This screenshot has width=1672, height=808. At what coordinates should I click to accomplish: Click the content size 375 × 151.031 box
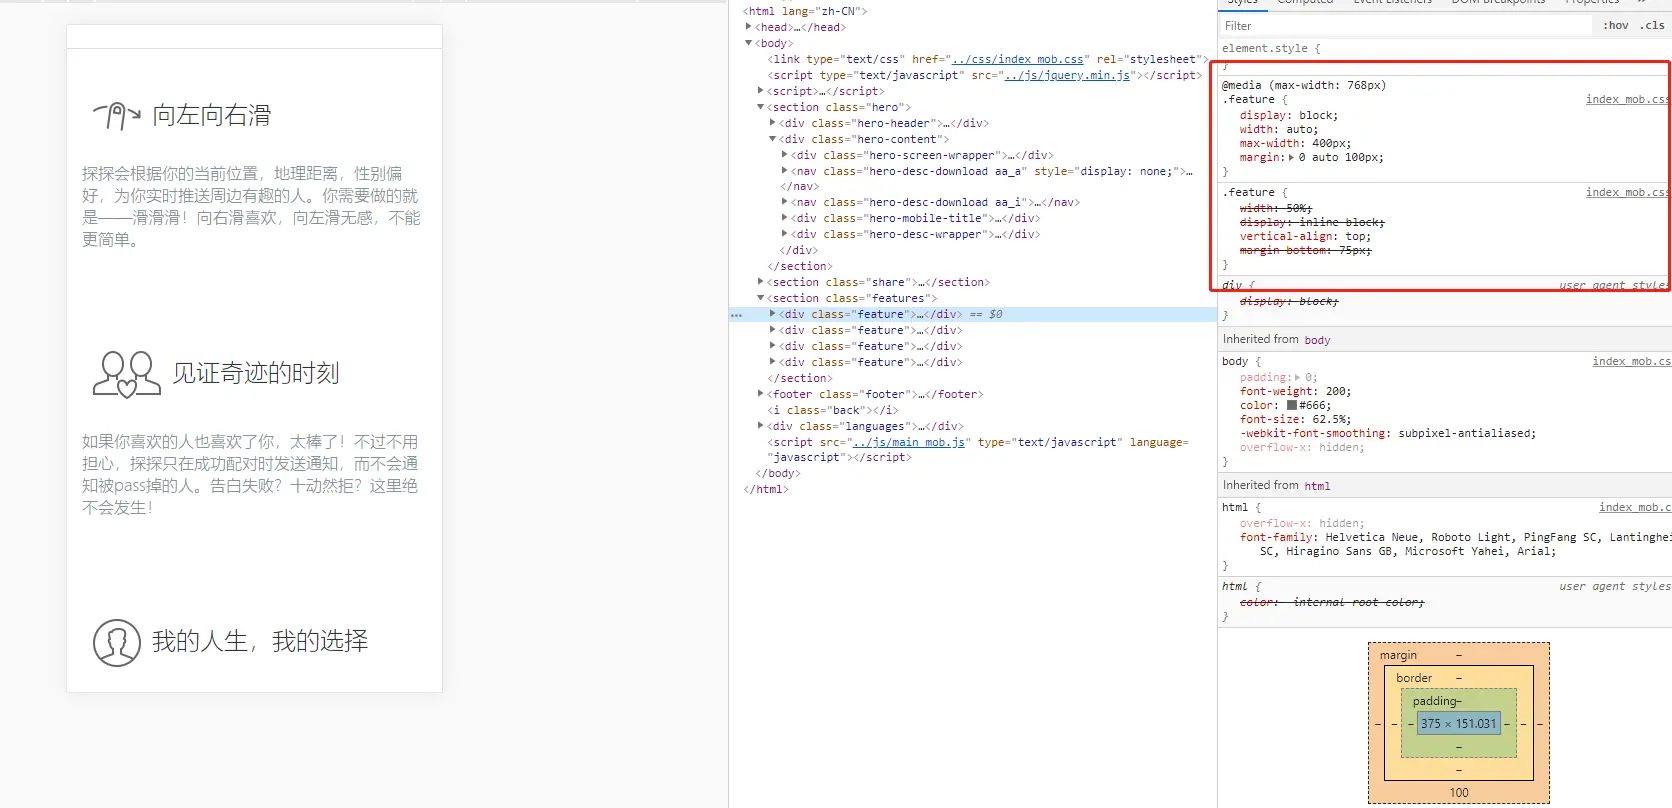tap(1459, 724)
